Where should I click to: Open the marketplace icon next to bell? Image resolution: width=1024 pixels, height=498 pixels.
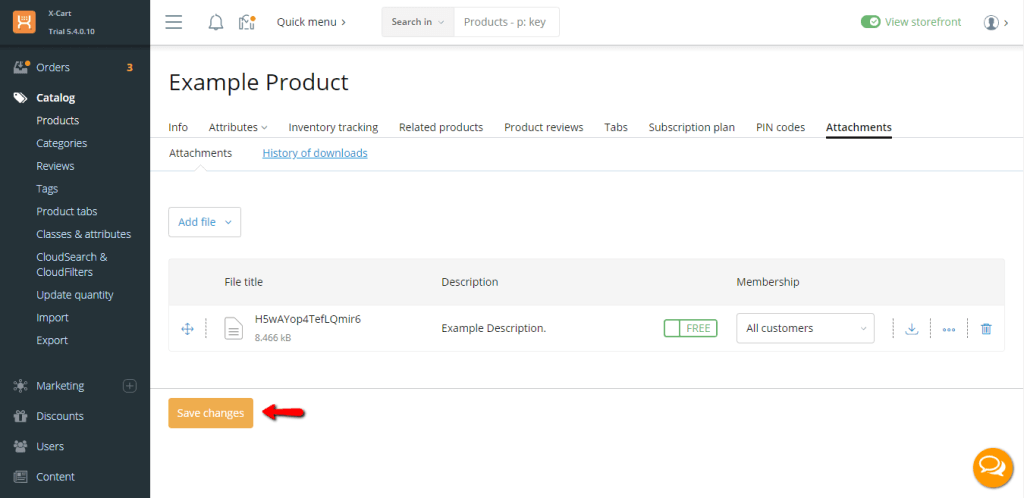point(246,22)
